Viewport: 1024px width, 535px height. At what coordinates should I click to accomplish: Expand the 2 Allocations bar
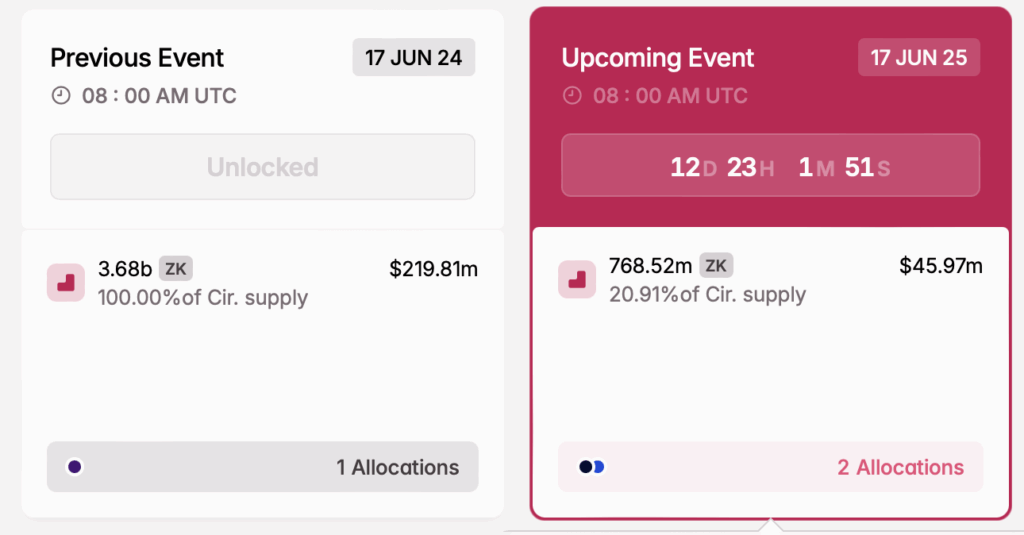click(x=770, y=467)
